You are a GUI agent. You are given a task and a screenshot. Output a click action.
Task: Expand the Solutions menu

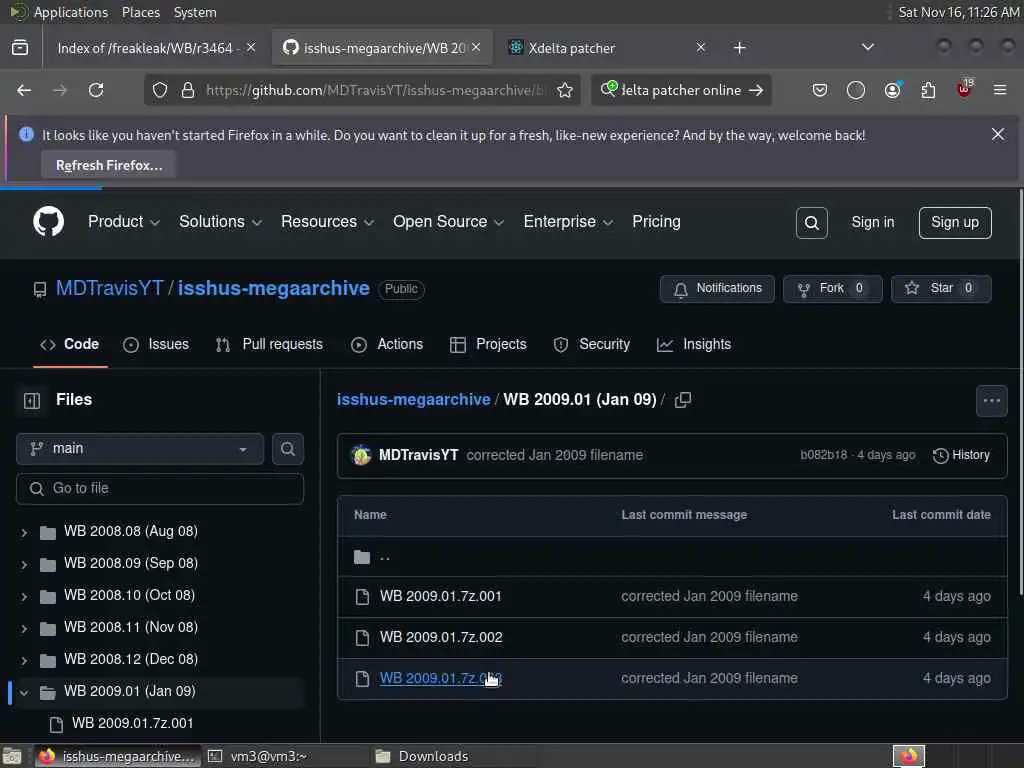221,222
